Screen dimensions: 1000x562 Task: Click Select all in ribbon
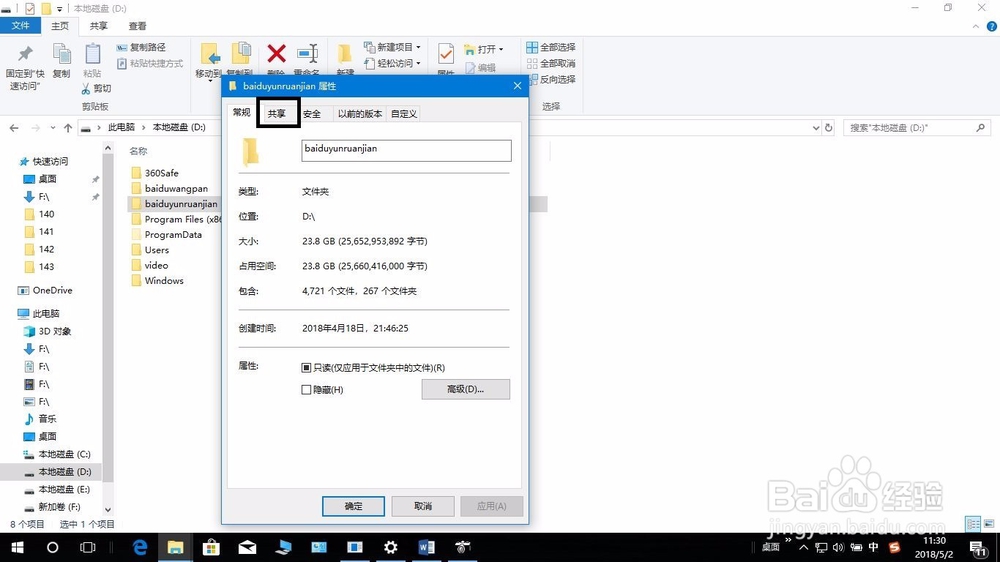pyautogui.click(x=551, y=47)
